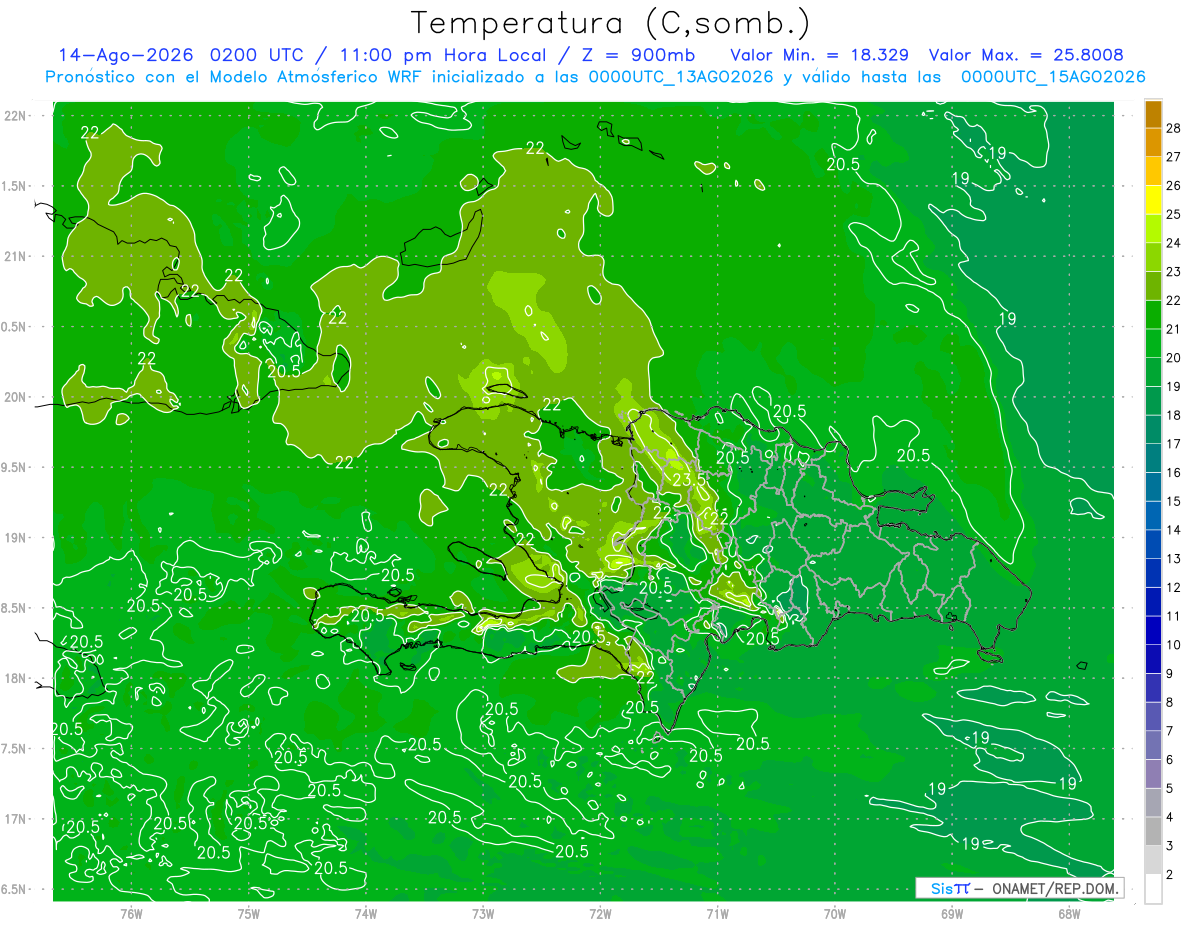
Task: Click the "73W" longitude axis label
Action: coord(483,913)
